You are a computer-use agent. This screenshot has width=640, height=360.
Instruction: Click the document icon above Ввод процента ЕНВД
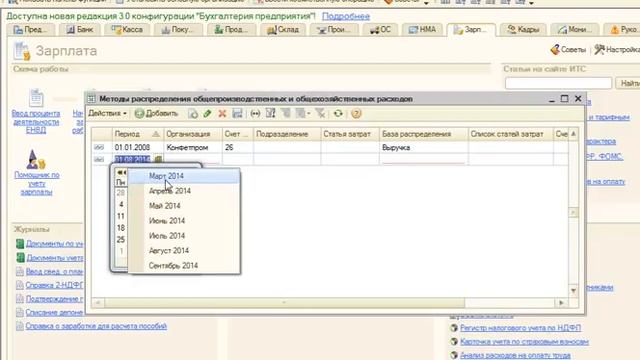(36, 98)
